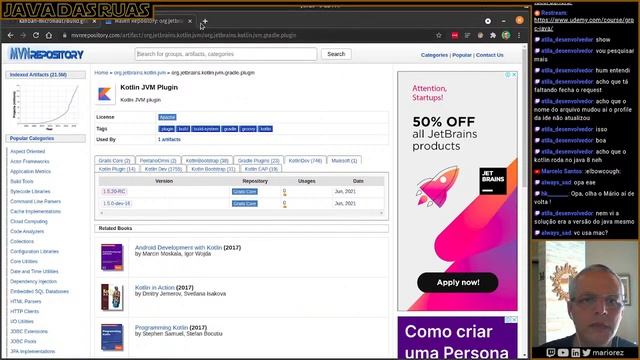640x360 pixels.
Task: Click the MVN Repository logo
Action: (x=47, y=54)
